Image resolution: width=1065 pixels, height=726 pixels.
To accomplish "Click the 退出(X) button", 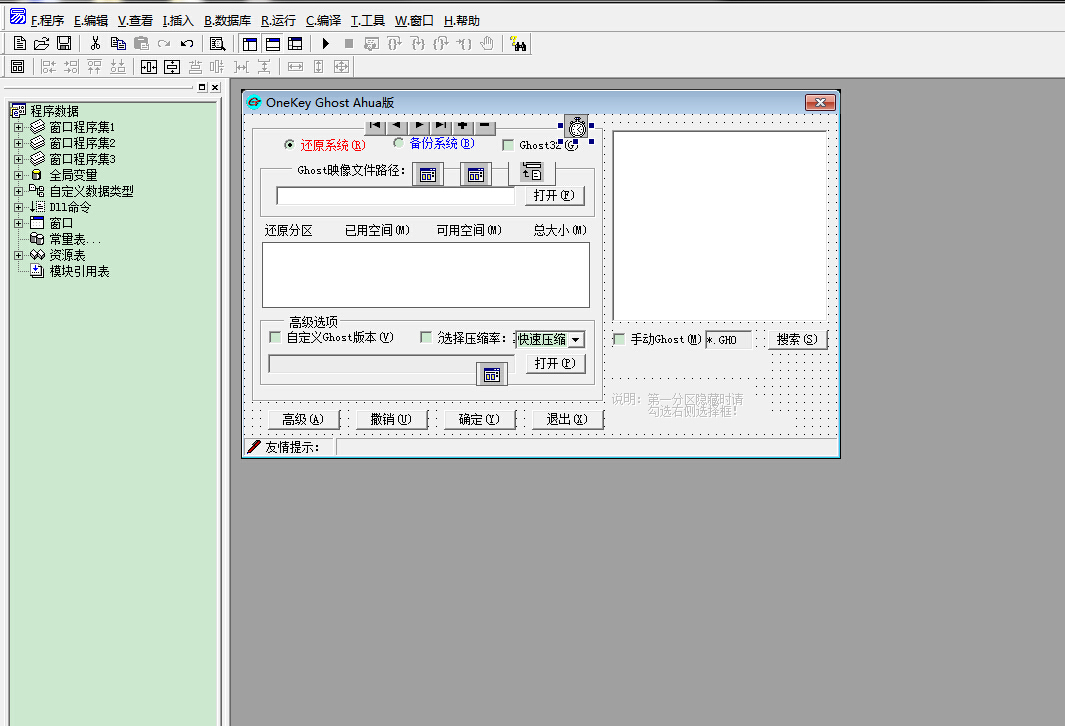I will pos(568,420).
